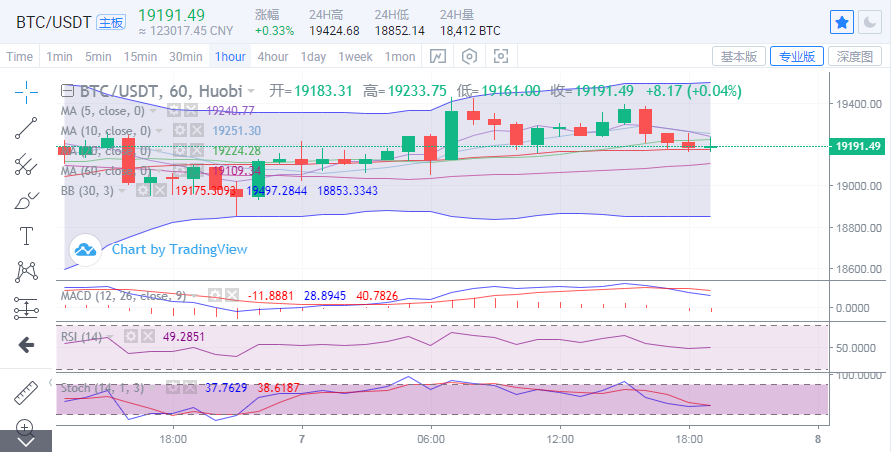Screen dimensions: 891x452
Task: Expand RSI (14) dropdown arrow
Action: pos(110,337)
